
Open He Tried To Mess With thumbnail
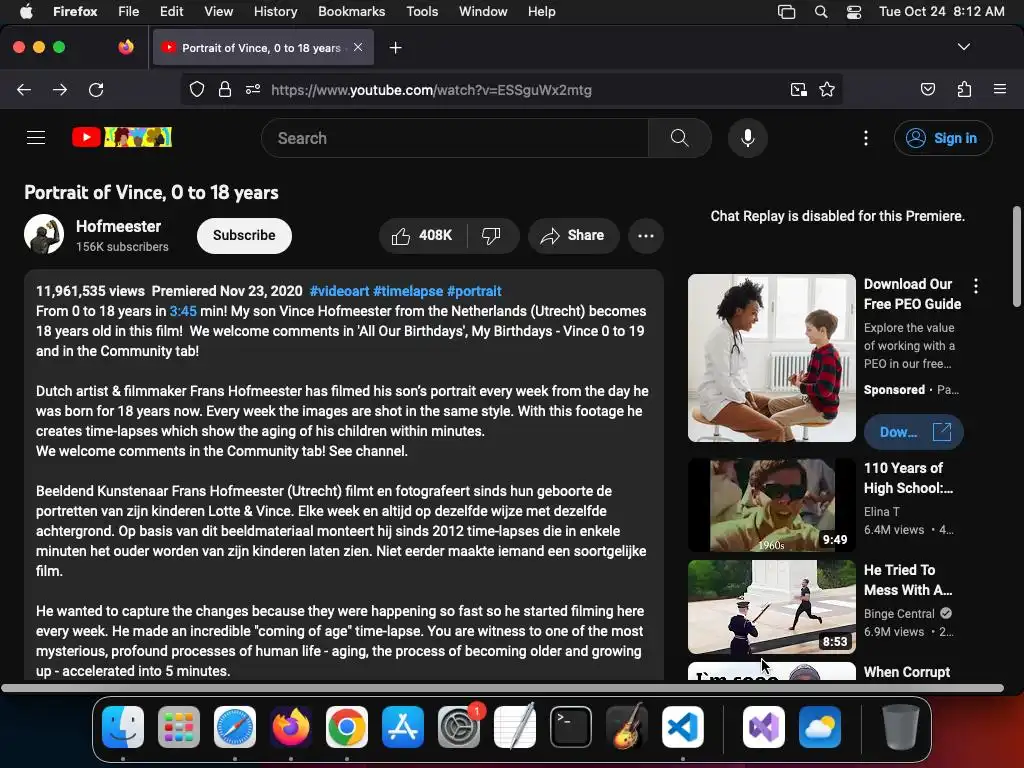click(771, 607)
